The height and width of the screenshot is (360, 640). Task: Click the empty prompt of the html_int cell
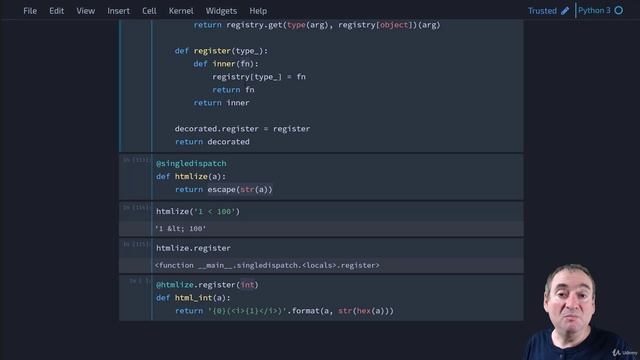coord(139,281)
